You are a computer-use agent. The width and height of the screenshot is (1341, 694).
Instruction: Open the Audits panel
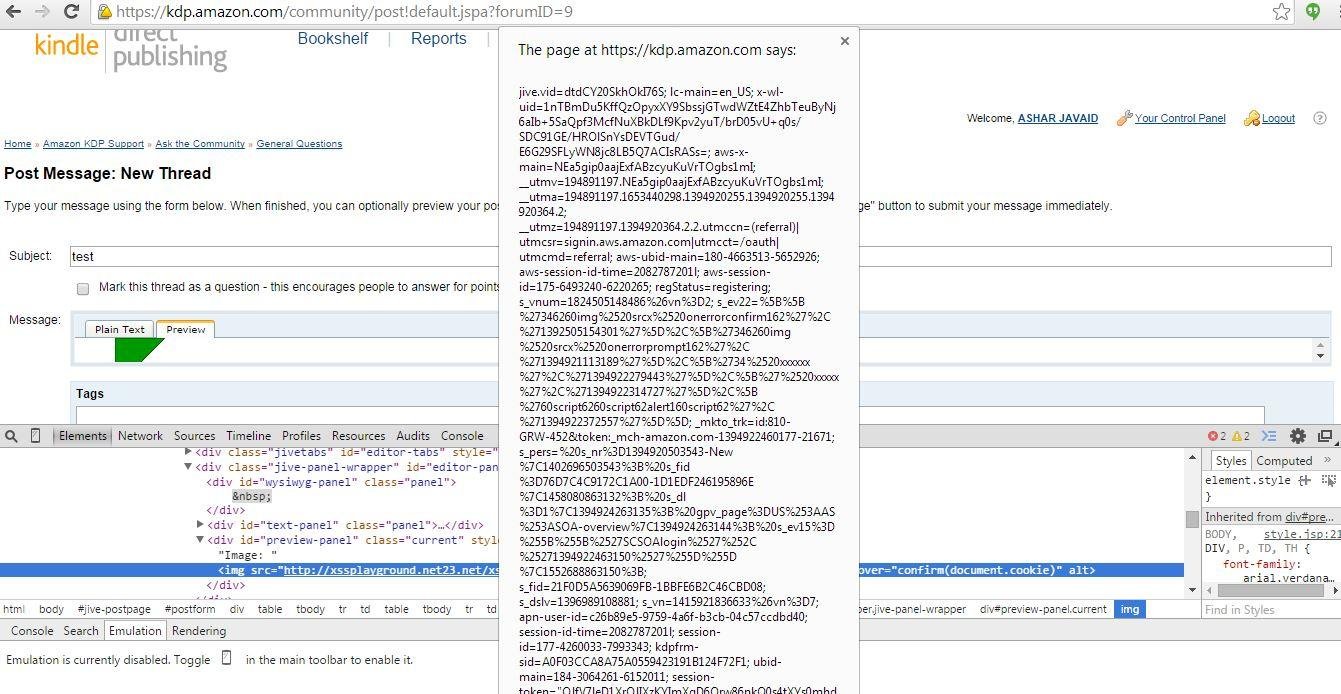(x=413, y=436)
